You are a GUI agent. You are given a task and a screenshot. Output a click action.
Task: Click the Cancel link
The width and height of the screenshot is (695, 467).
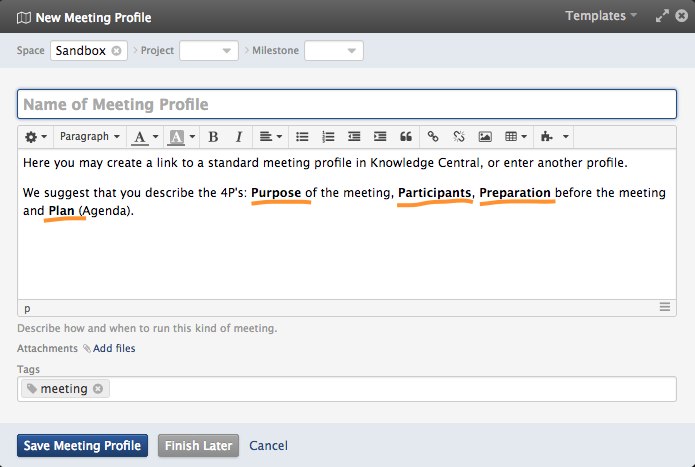tap(268, 445)
